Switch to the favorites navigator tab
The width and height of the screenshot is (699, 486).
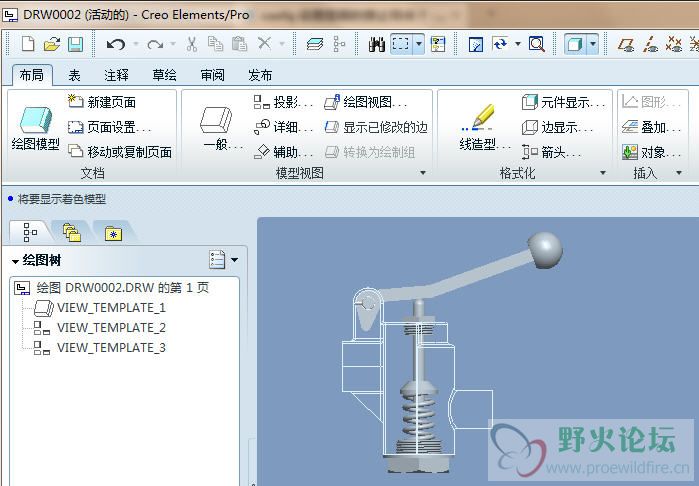click(113, 233)
